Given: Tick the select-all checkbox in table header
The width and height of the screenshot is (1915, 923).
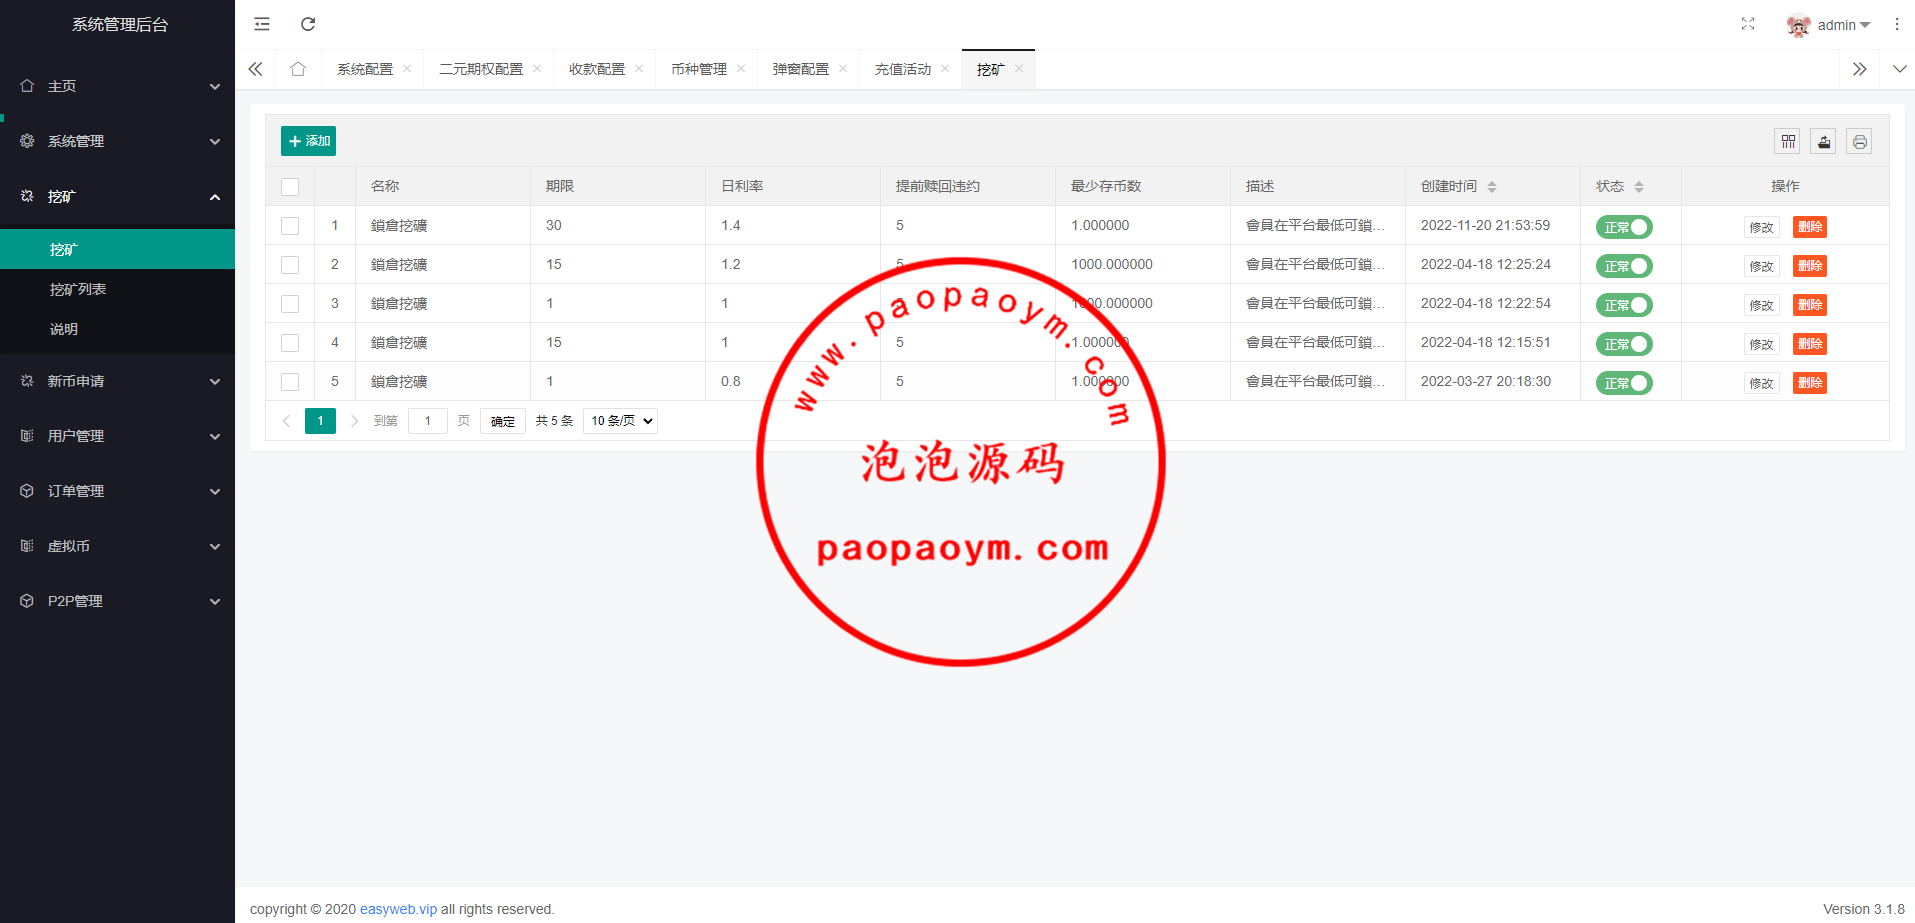Looking at the screenshot, I should [x=290, y=187].
